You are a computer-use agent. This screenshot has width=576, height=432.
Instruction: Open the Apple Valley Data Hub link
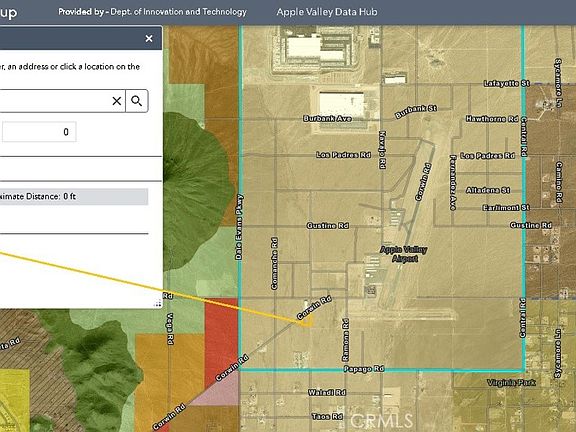pyautogui.click(x=327, y=12)
